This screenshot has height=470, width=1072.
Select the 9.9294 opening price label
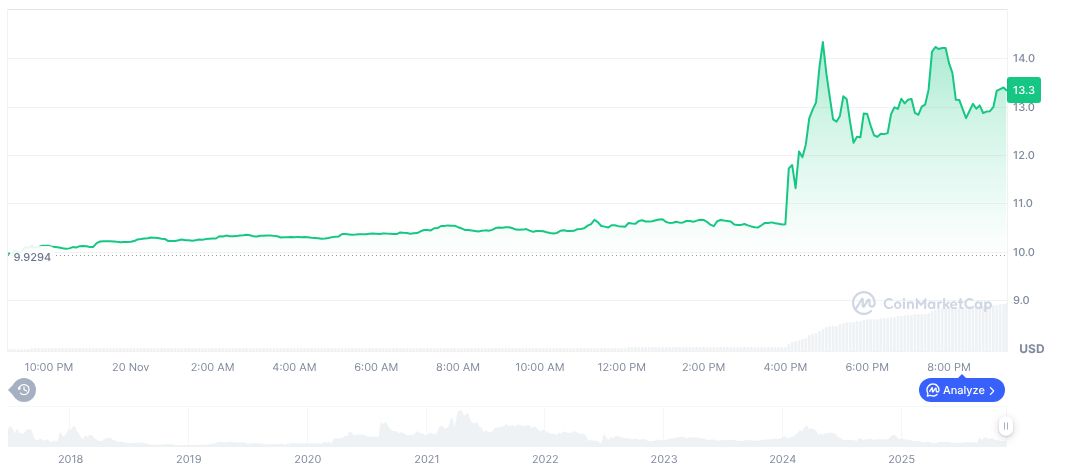[x=32, y=257]
